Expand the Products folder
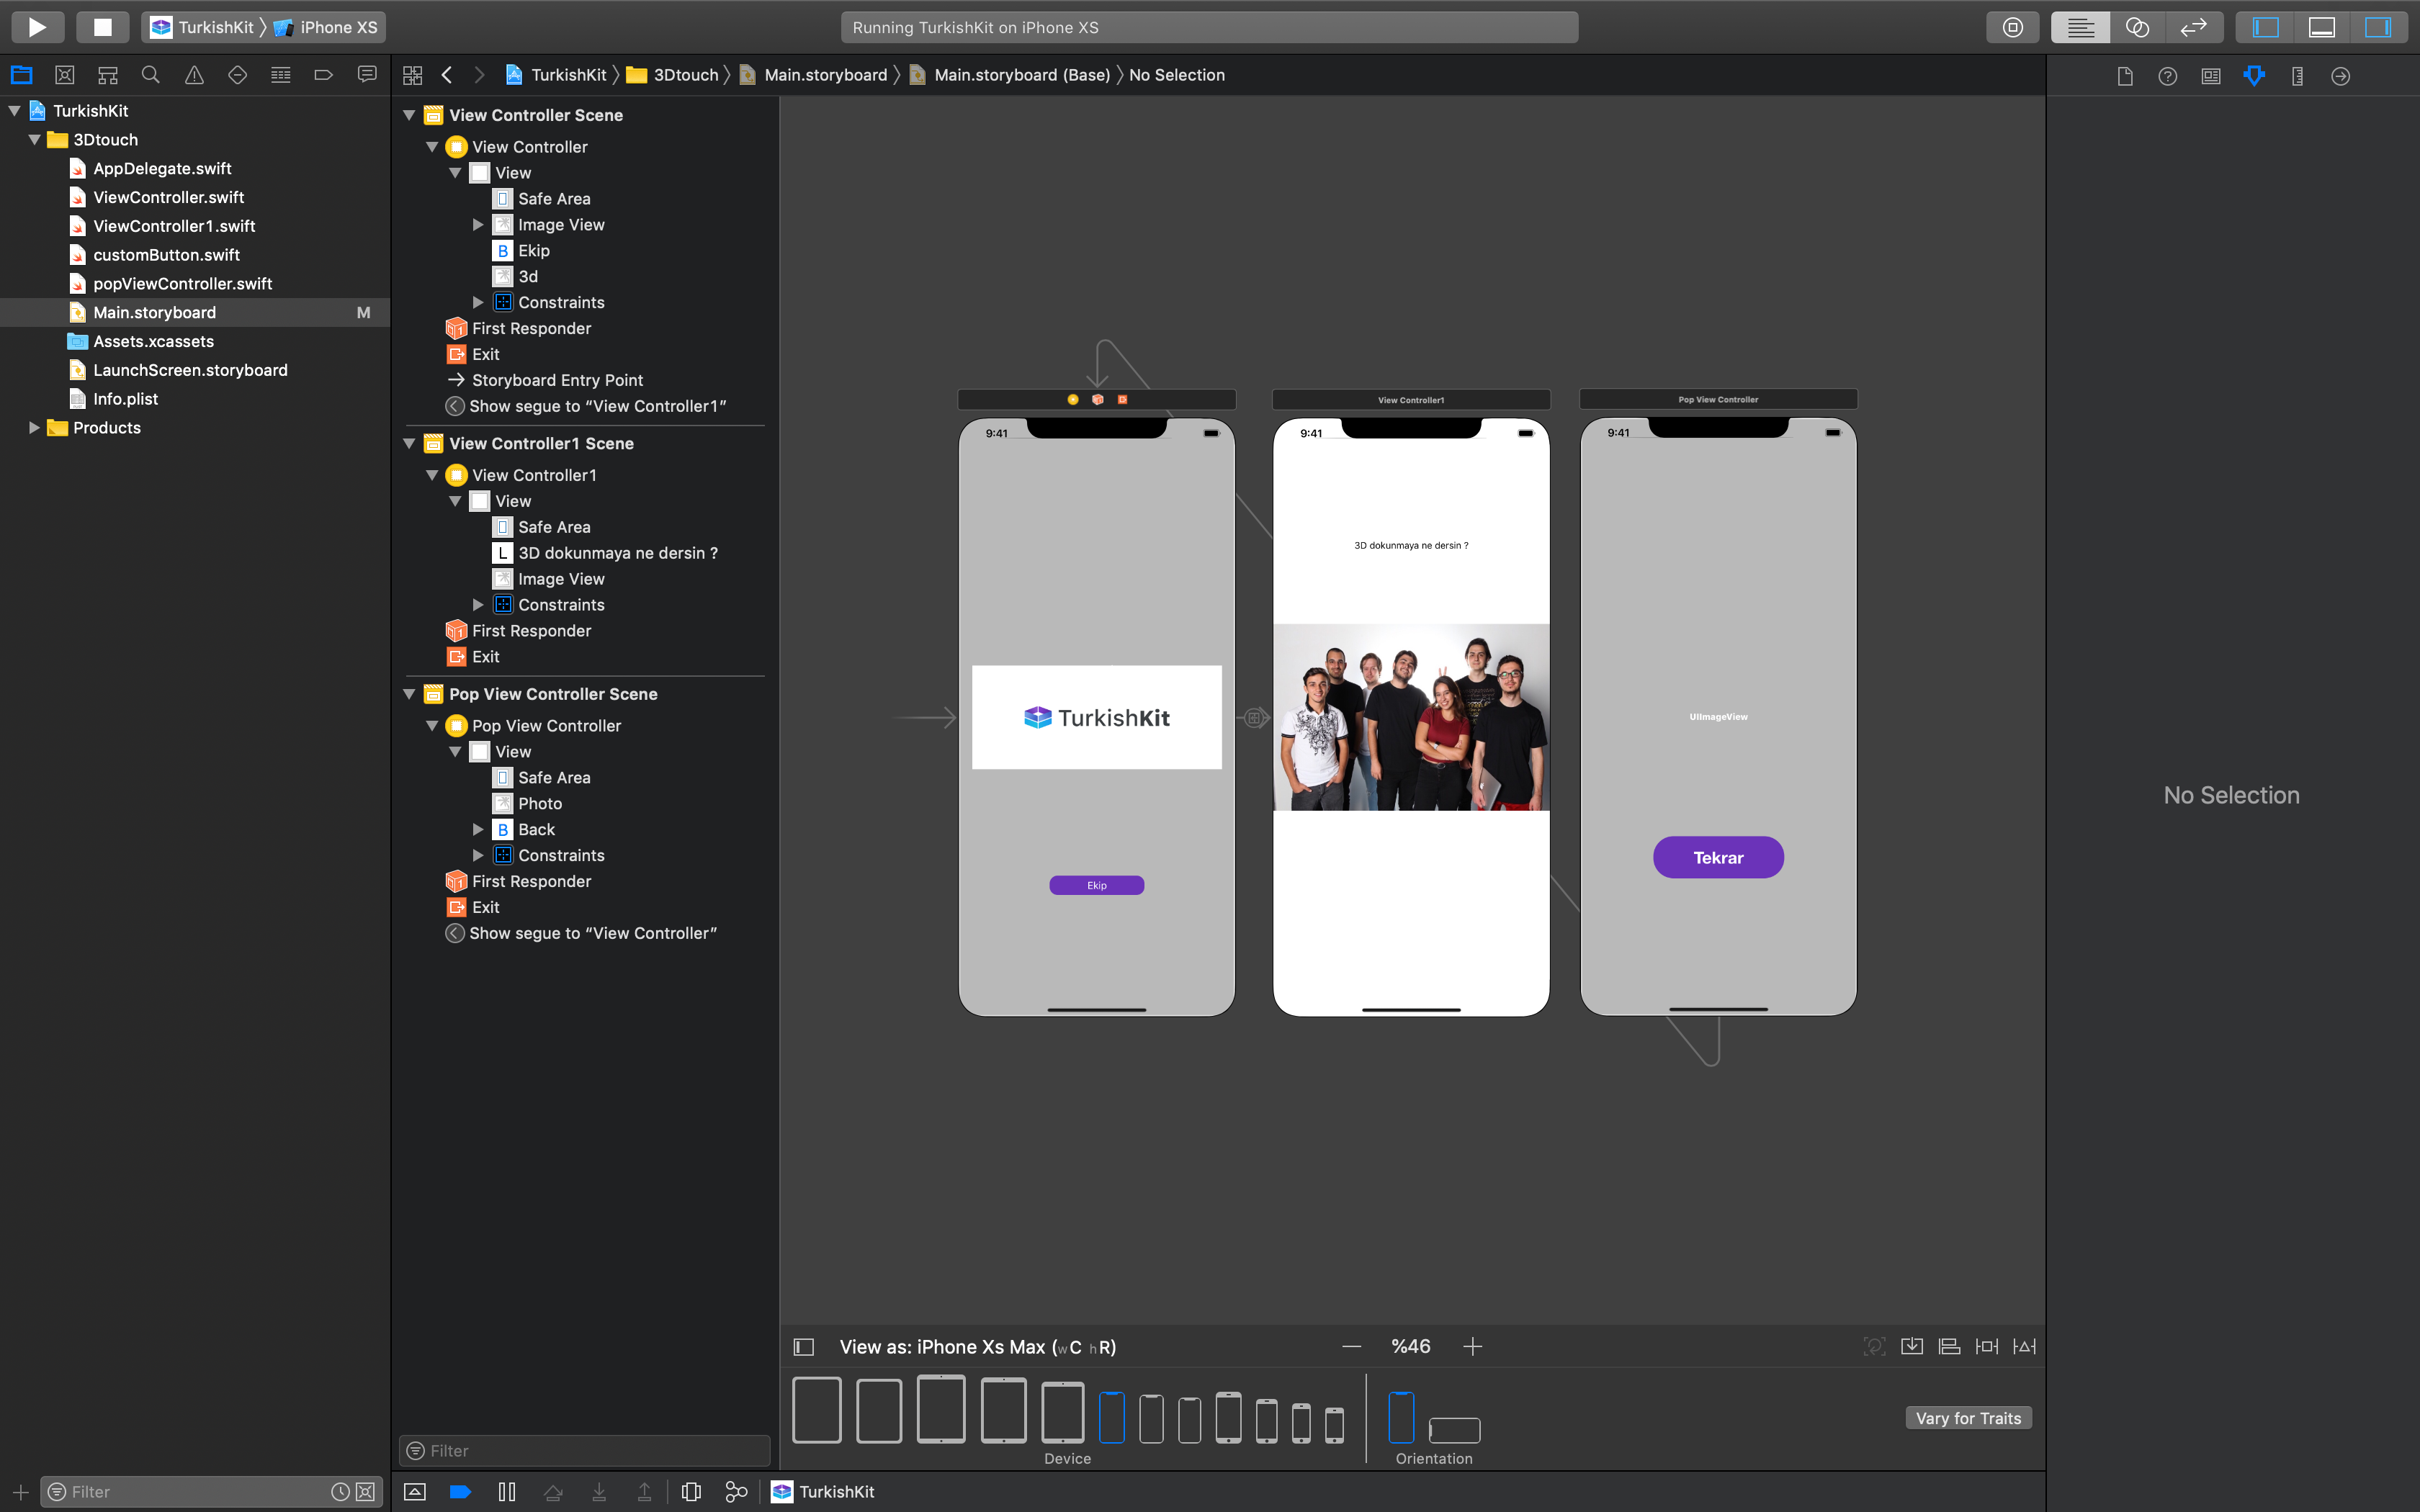The image size is (2420, 1512). pos(34,428)
